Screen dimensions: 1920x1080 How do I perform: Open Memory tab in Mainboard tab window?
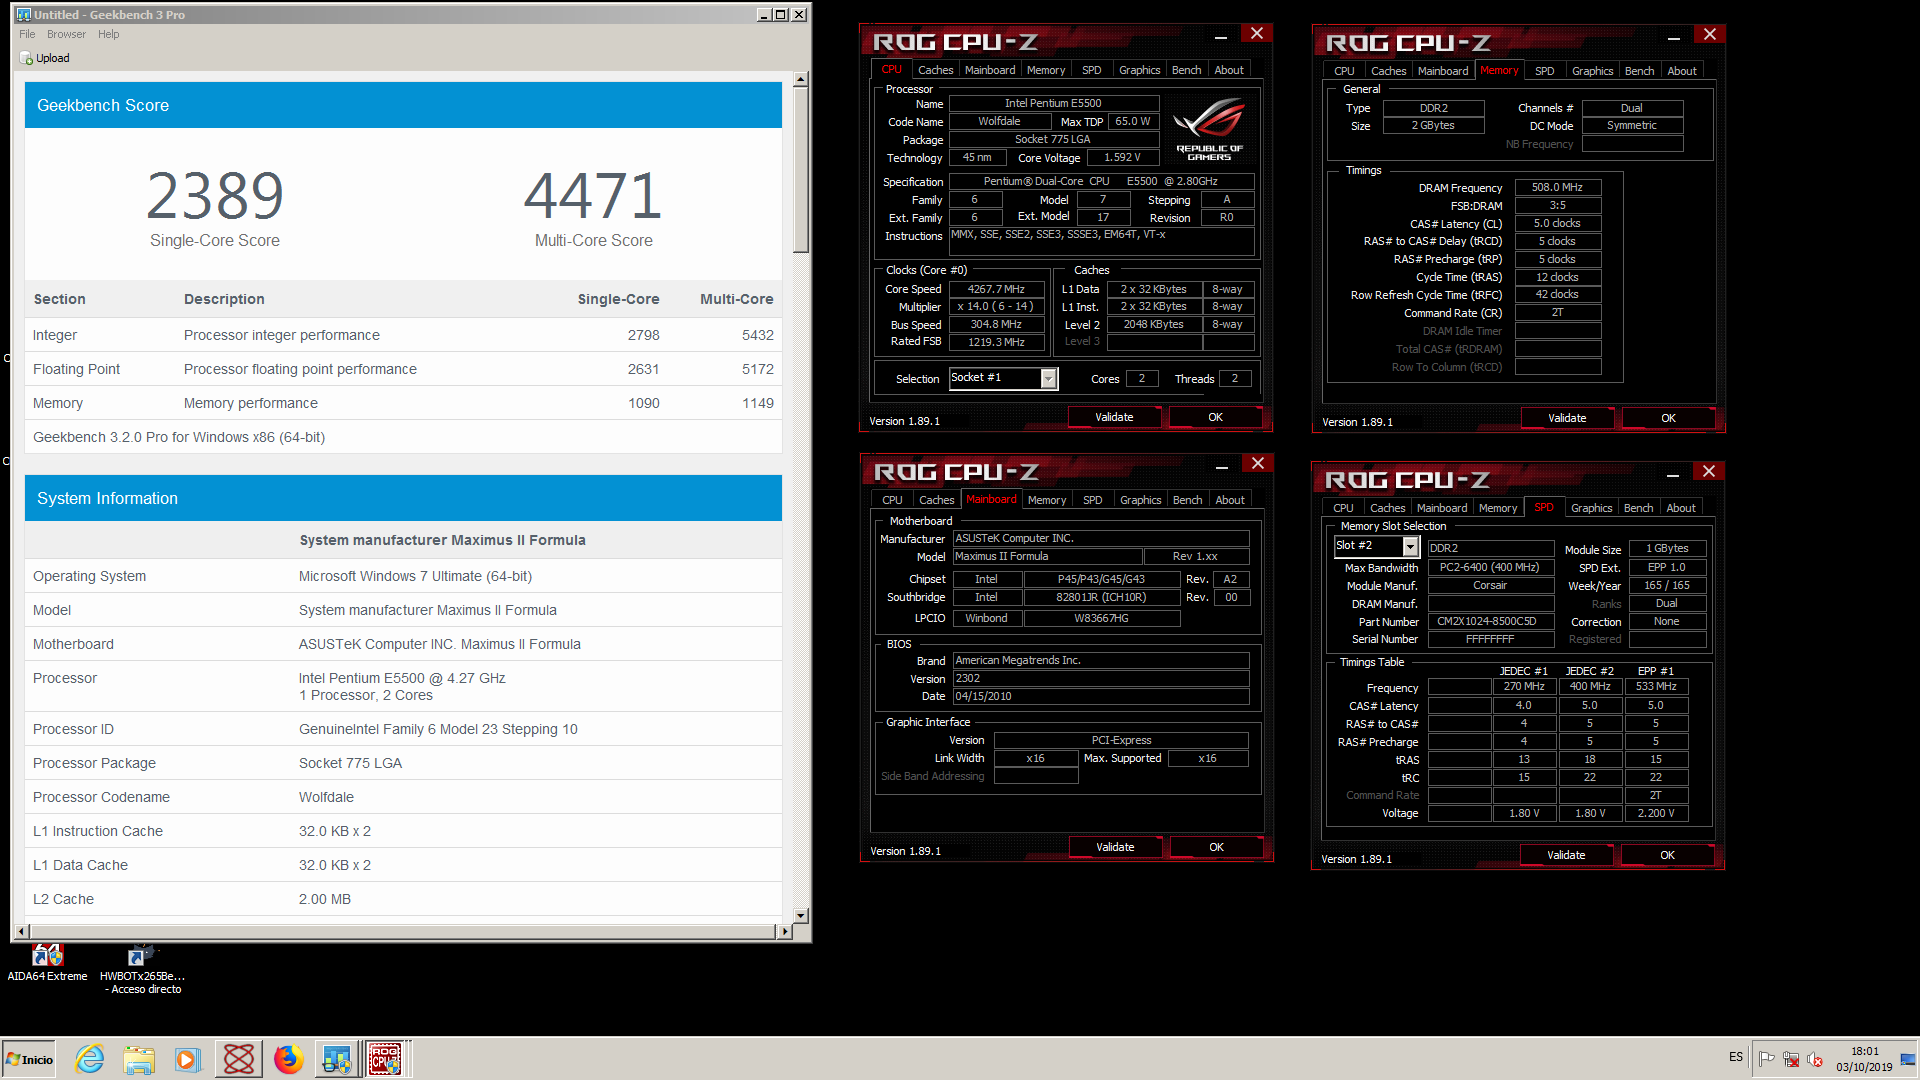pos(1046,500)
